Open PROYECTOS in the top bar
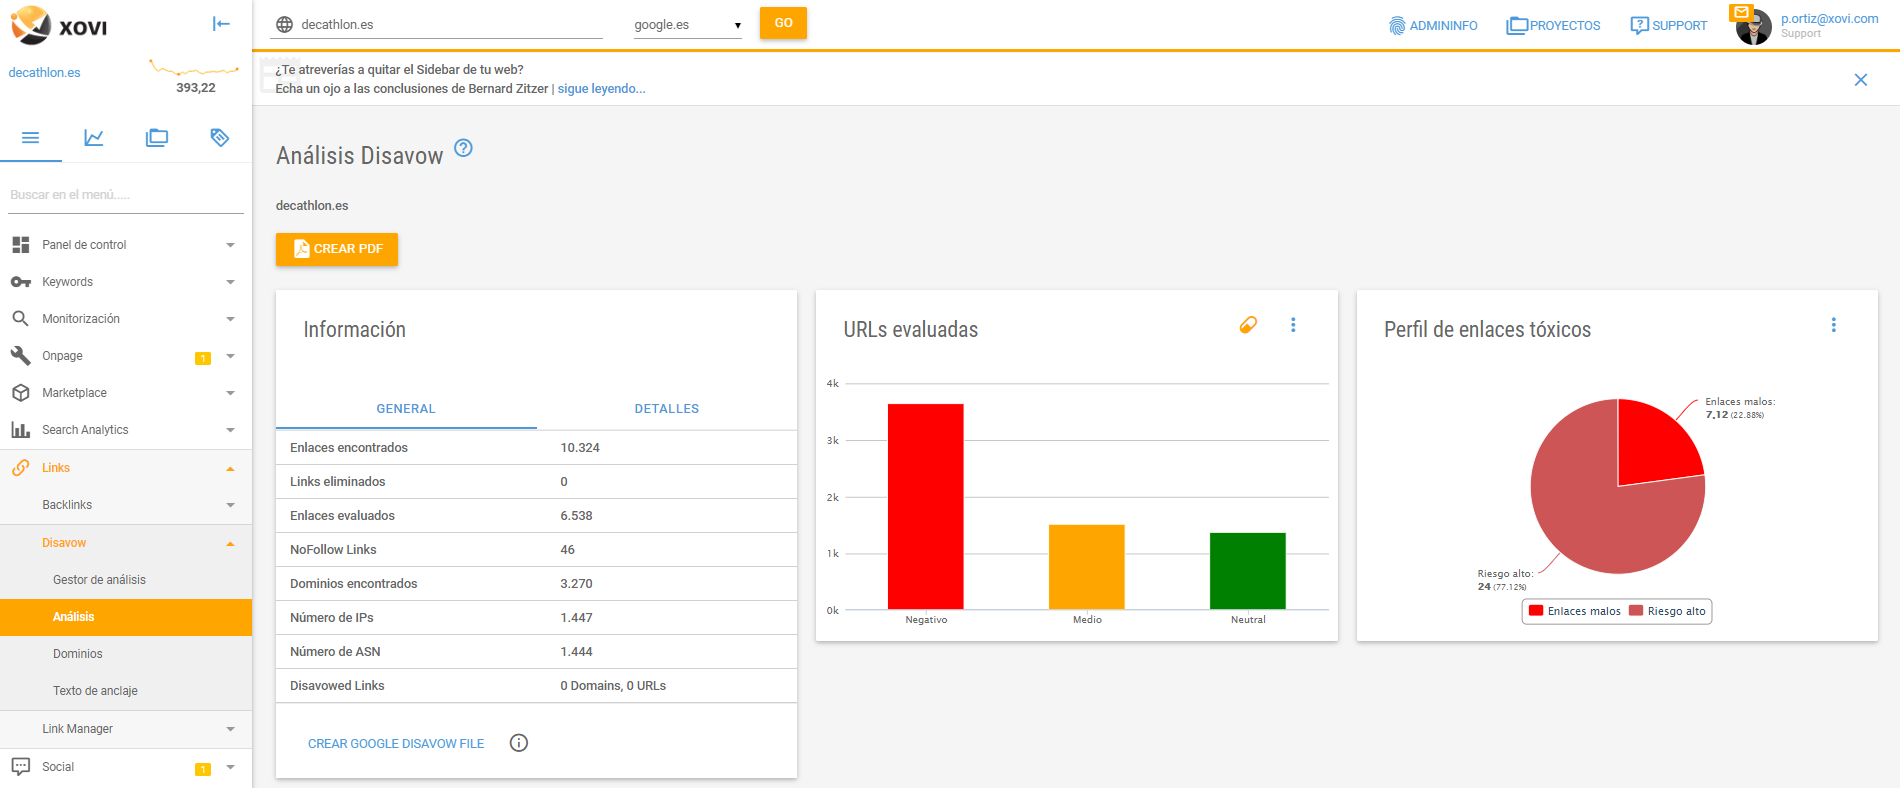Viewport: 1900px width, 788px height. coord(1553,26)
